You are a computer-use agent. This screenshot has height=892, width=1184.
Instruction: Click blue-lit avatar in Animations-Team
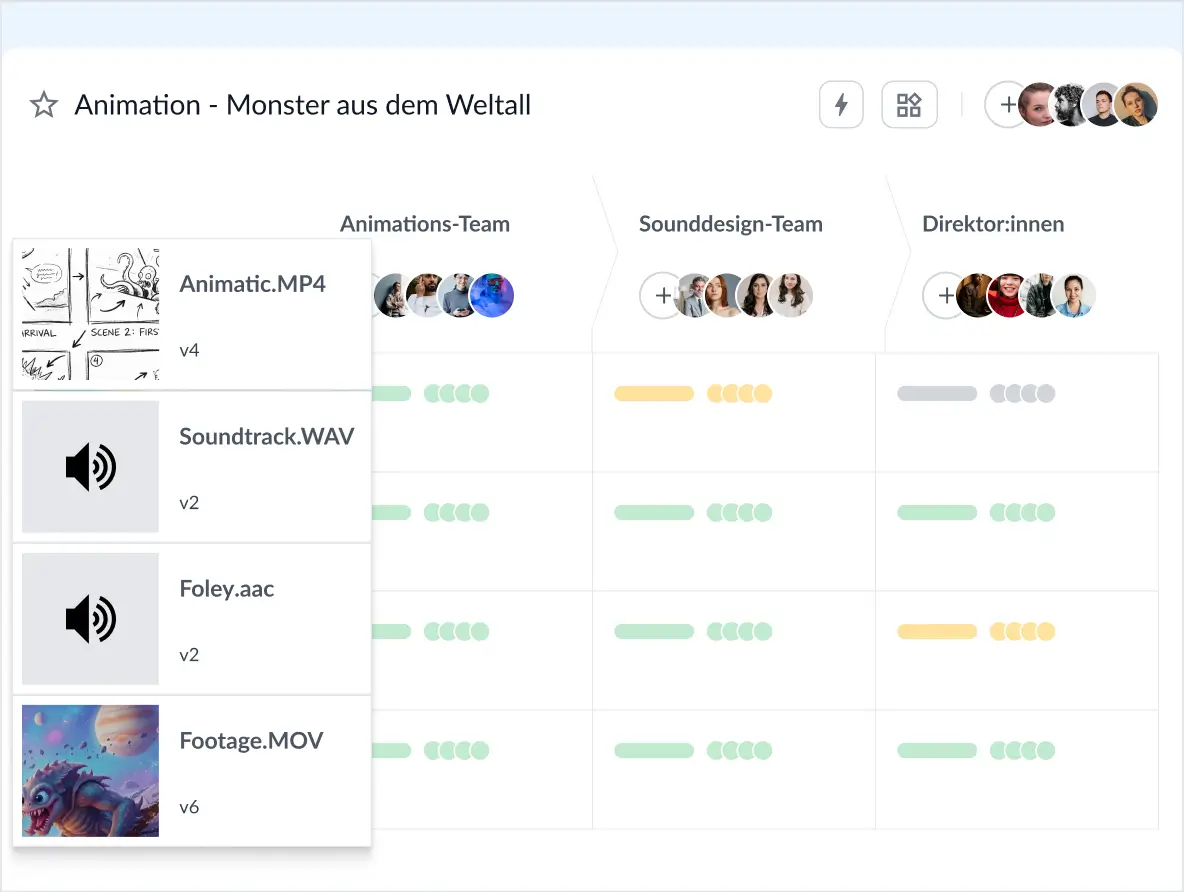pyautogui.click(x=492, y=295)
